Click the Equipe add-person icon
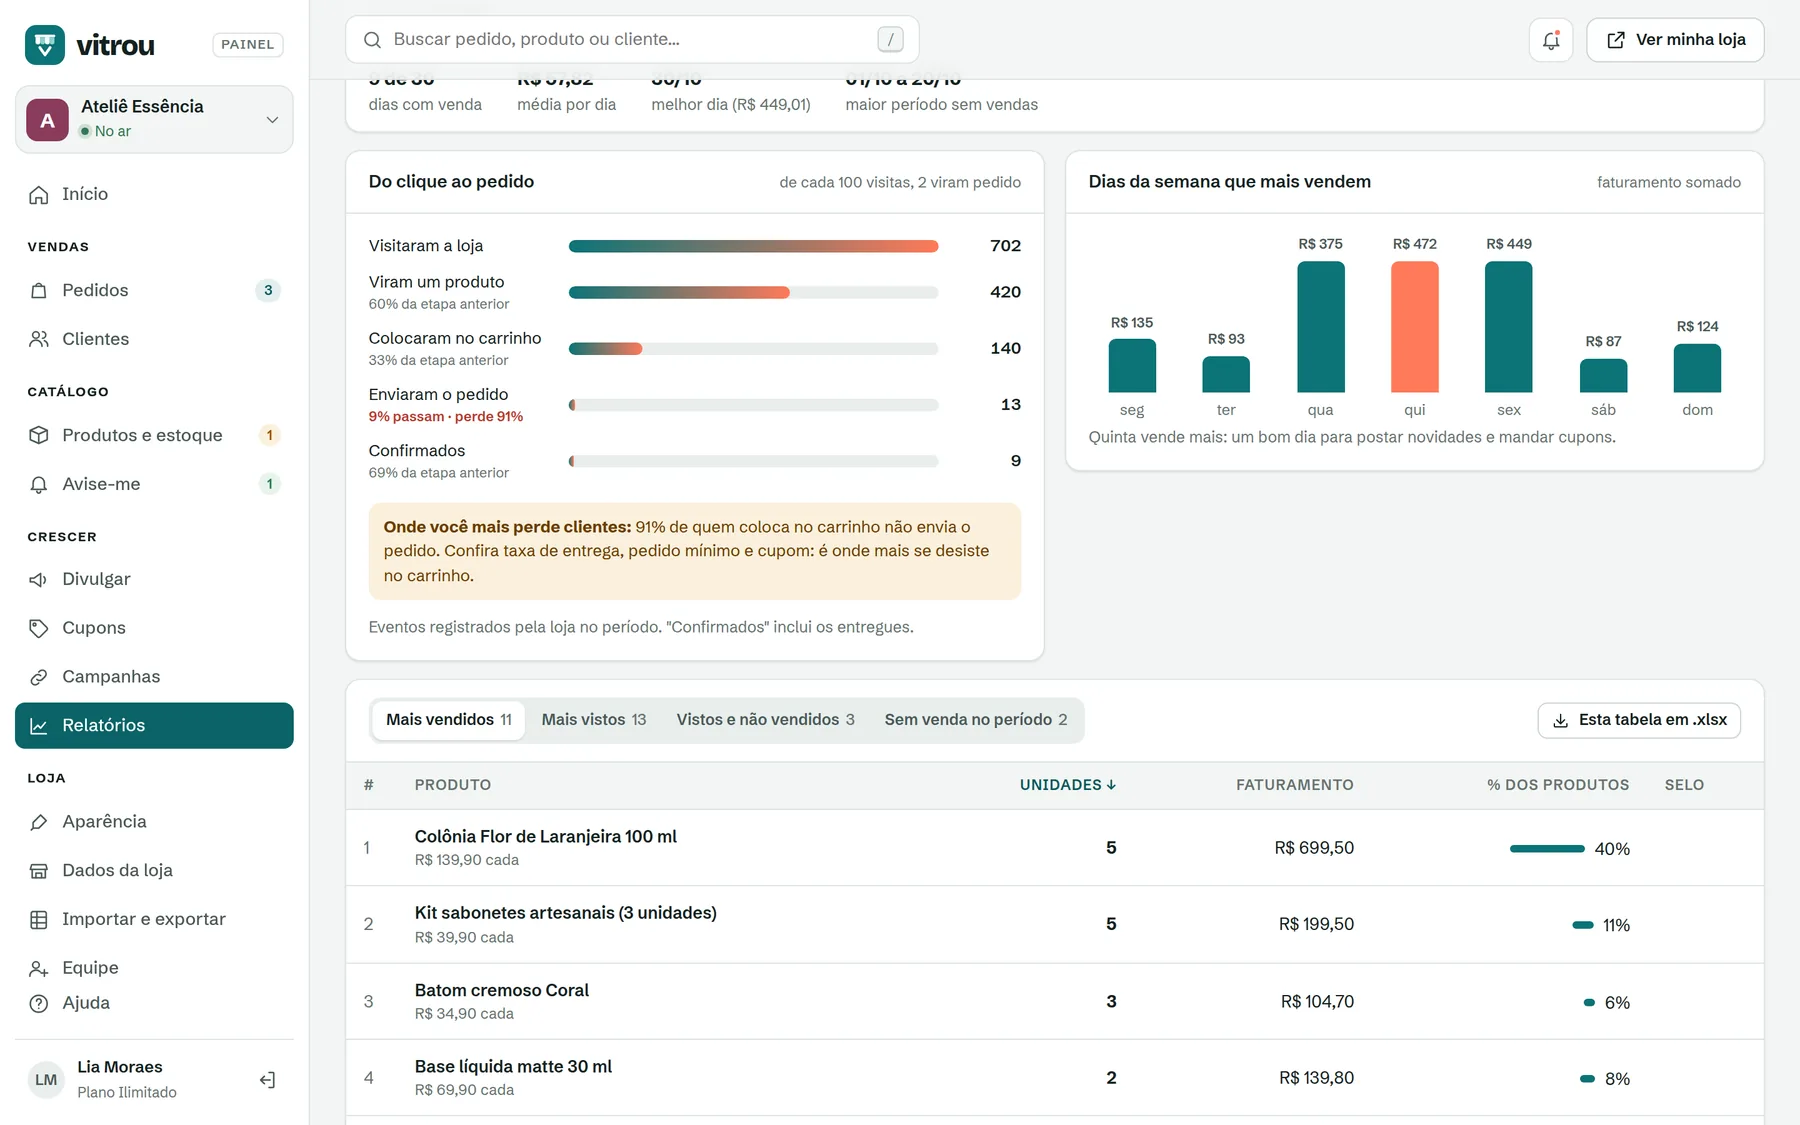Screen dimensions: 1800x1125 click(x=39, y=969)
